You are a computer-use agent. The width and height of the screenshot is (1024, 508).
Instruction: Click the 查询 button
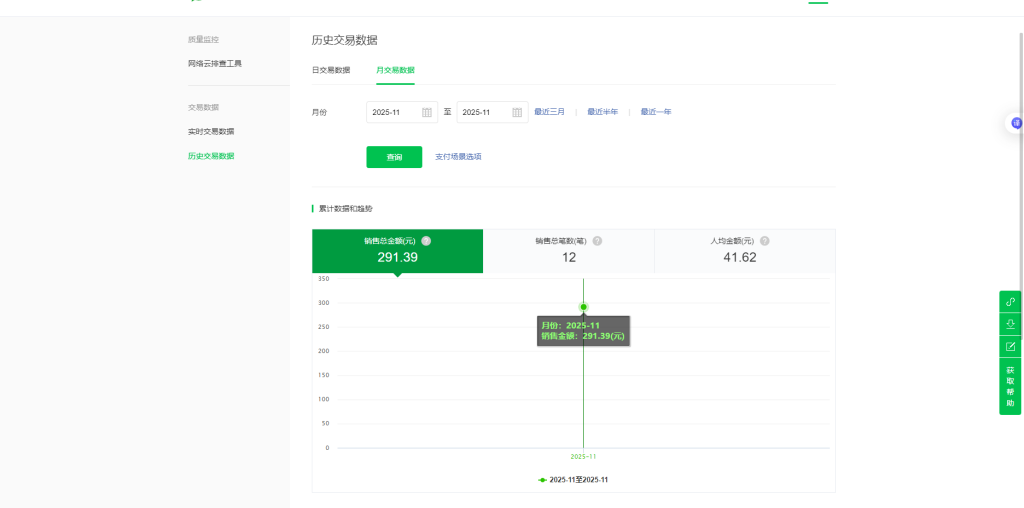(x=394, y=157)
